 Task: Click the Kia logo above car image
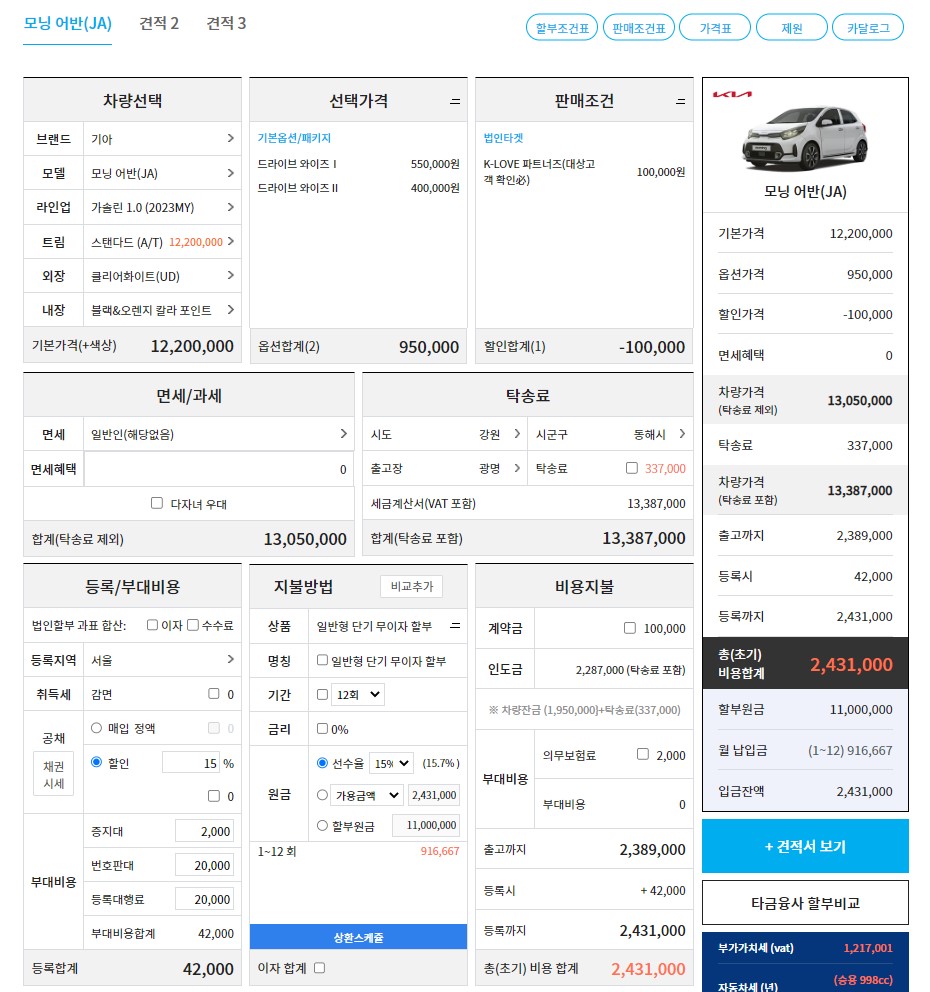click(x=732, y=95)
